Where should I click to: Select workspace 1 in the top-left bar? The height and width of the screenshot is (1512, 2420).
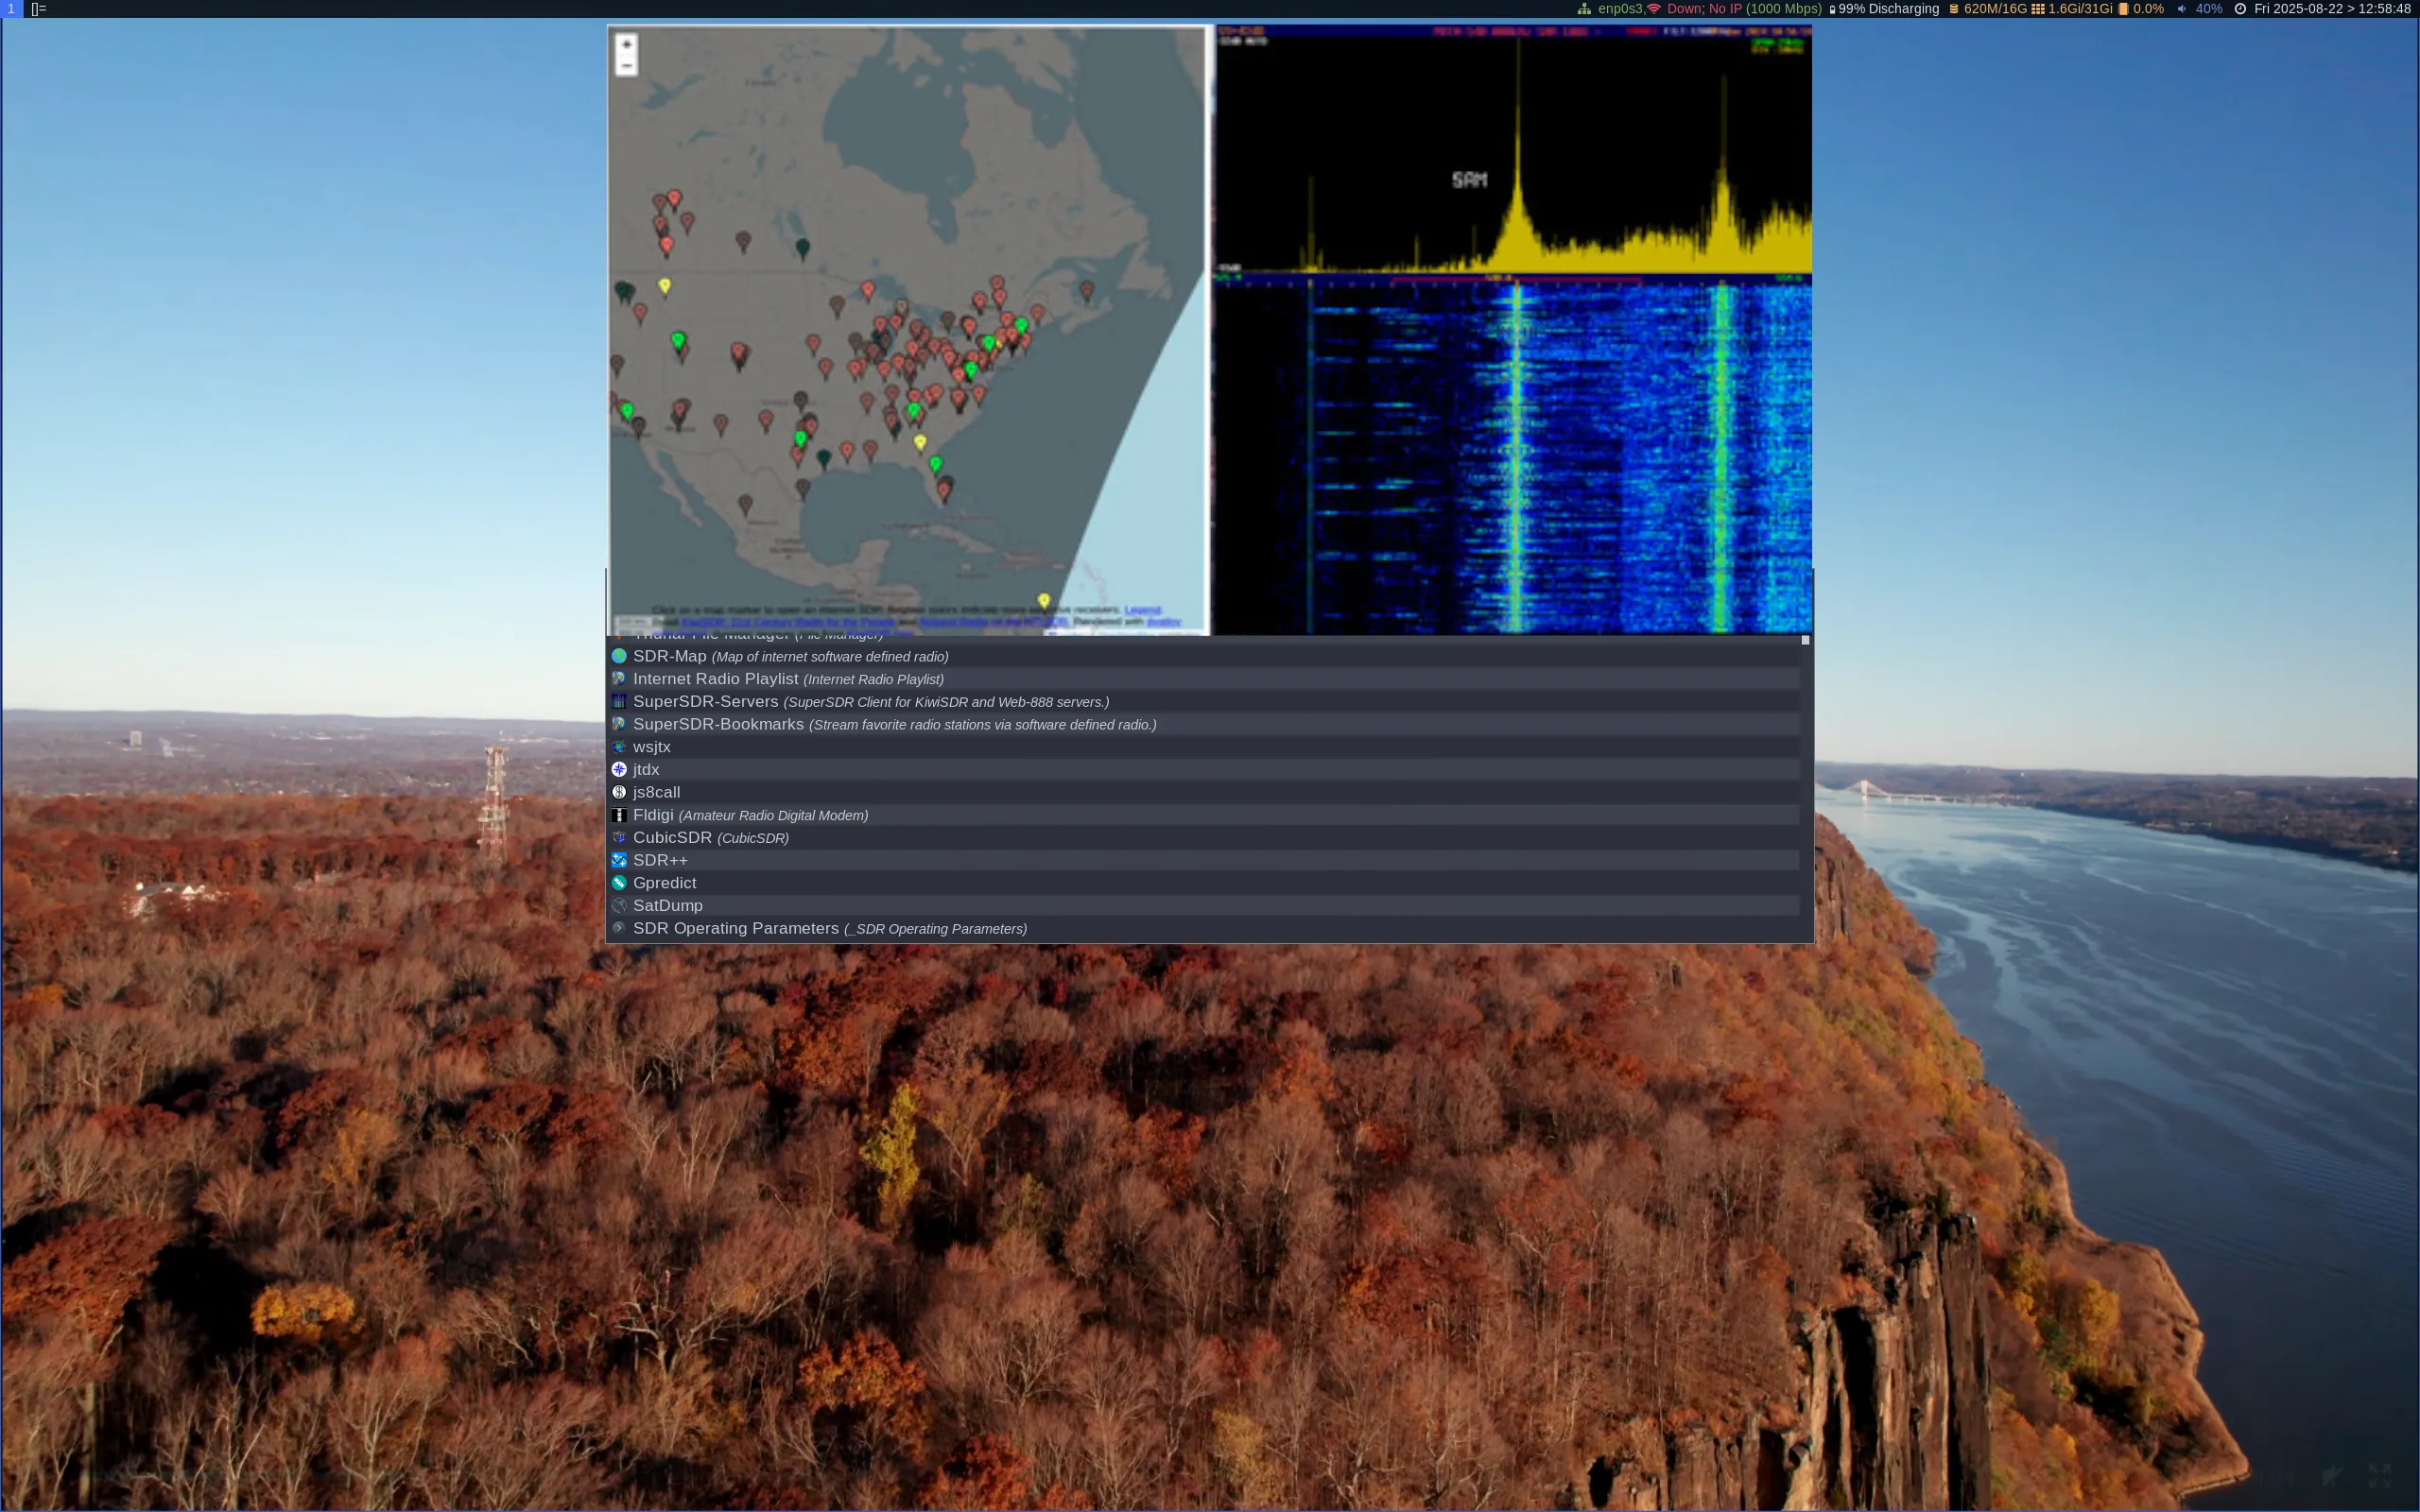point(10,9)
